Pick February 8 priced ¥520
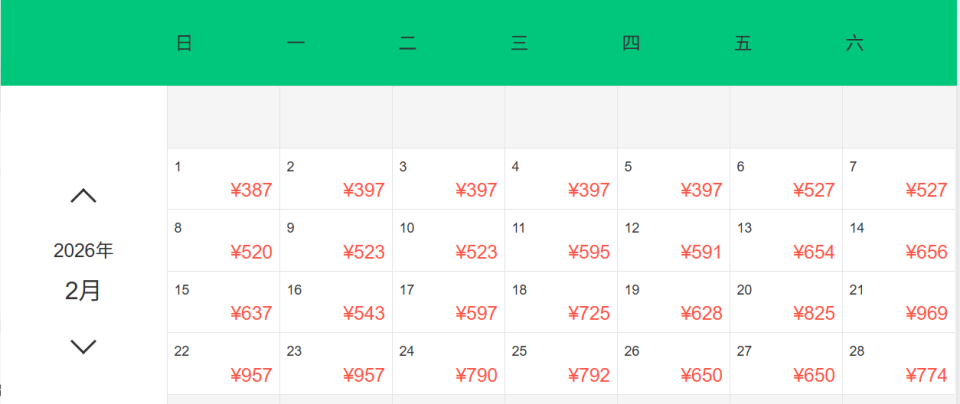960x404 pixels. (223, 241)
